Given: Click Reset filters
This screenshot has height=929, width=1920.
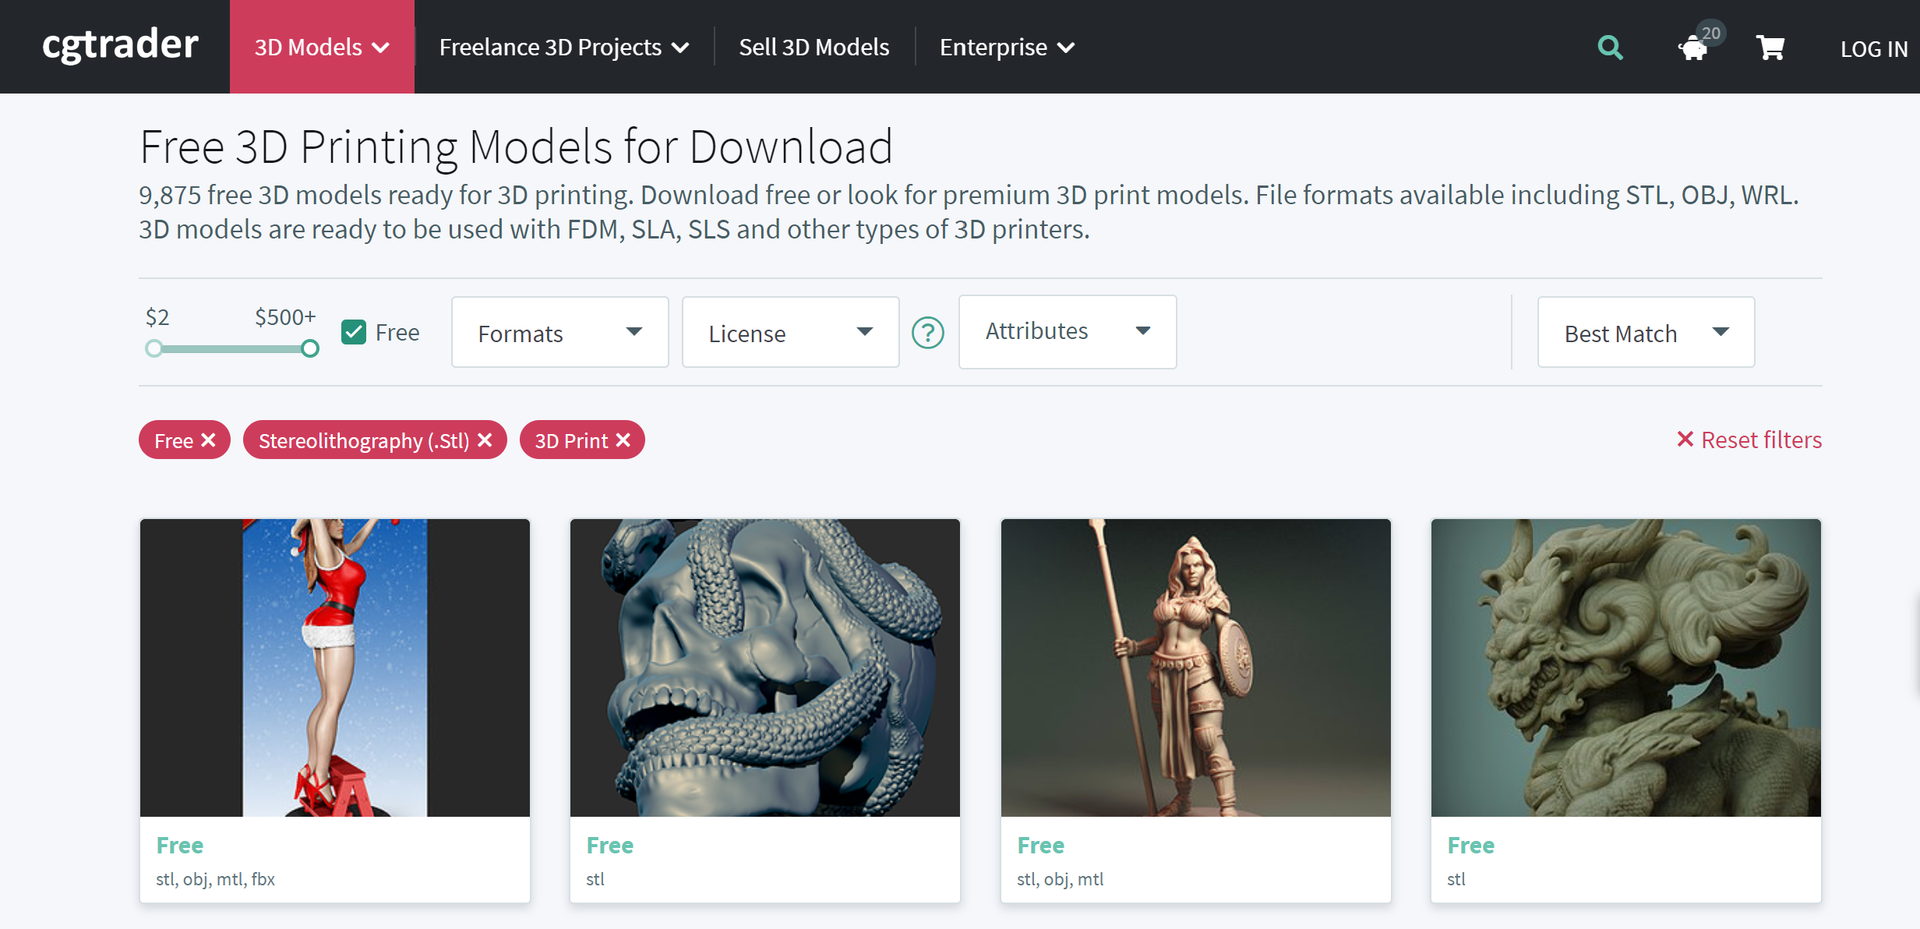Looking at the screenshot, I should coord(1749,440).
